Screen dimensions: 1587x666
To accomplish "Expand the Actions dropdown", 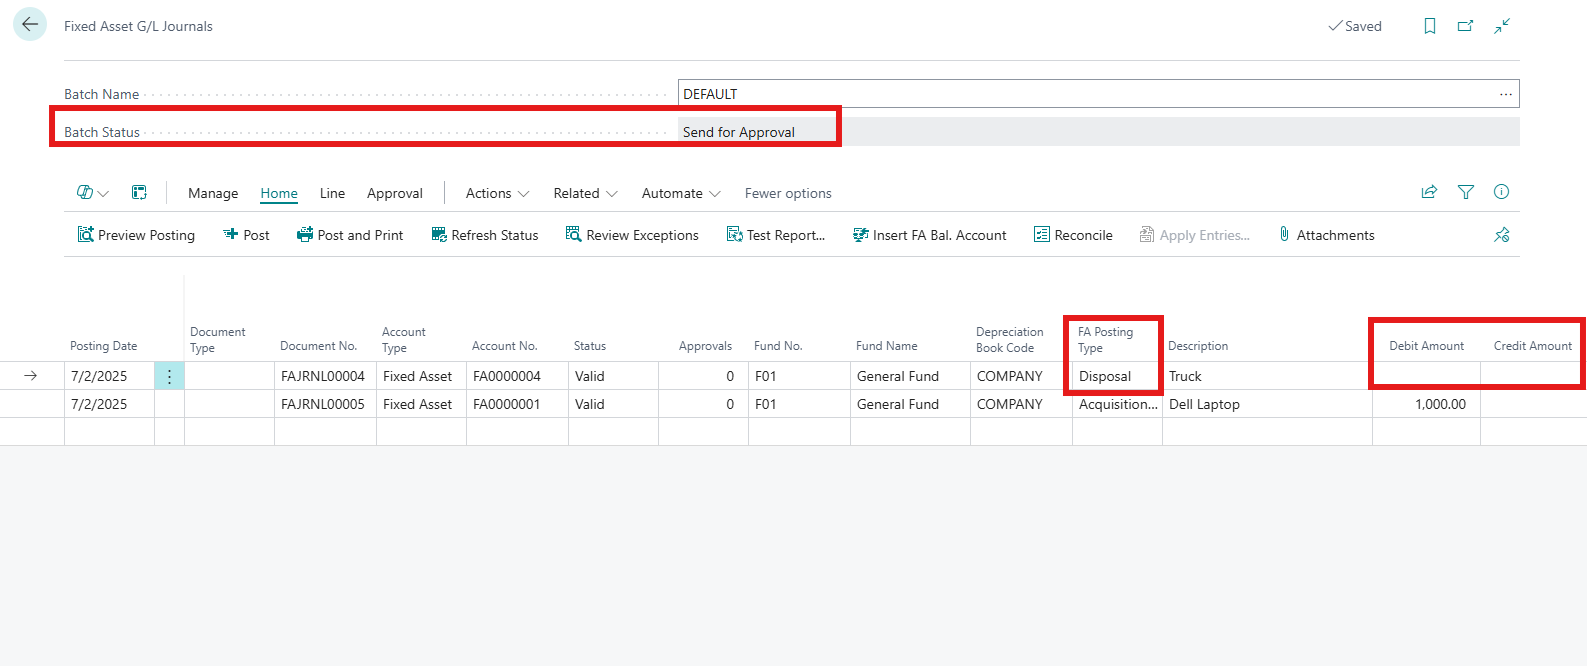I will tap(497, 193).
